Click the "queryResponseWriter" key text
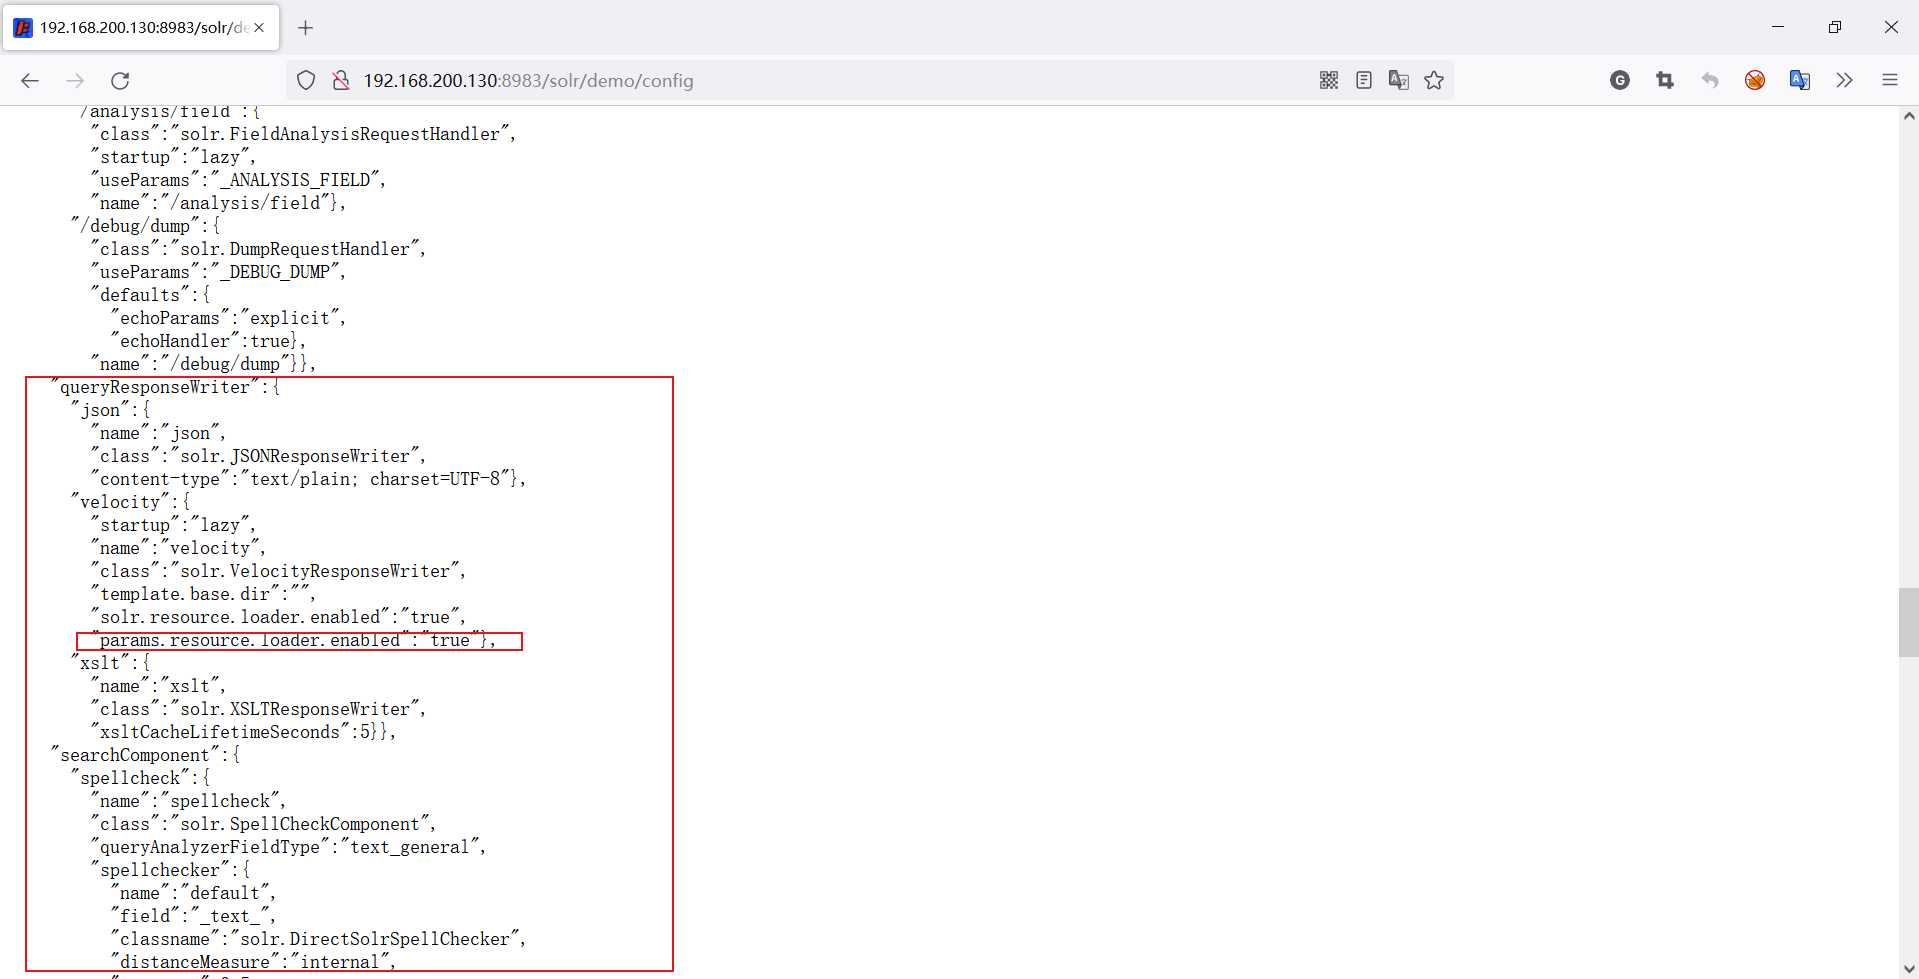 pos(155,387)
